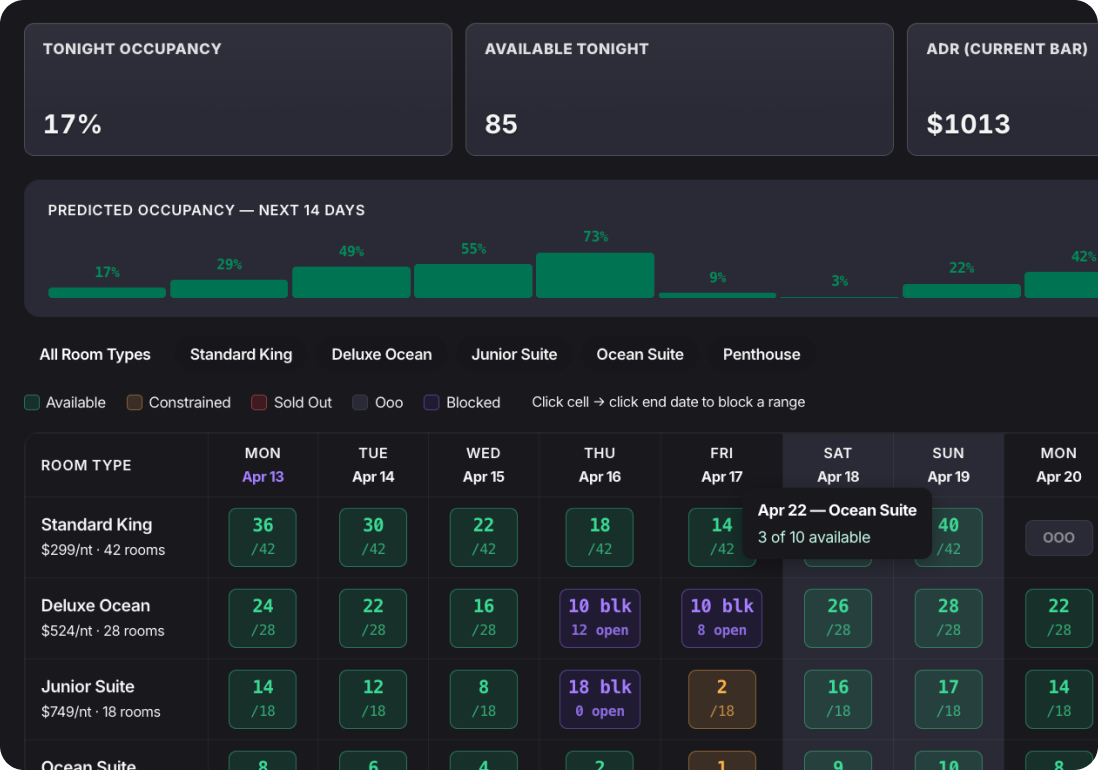The image size is (1098, 770).
Task: Filter by Penthouse room type
Action: click(x=761, y=354)
